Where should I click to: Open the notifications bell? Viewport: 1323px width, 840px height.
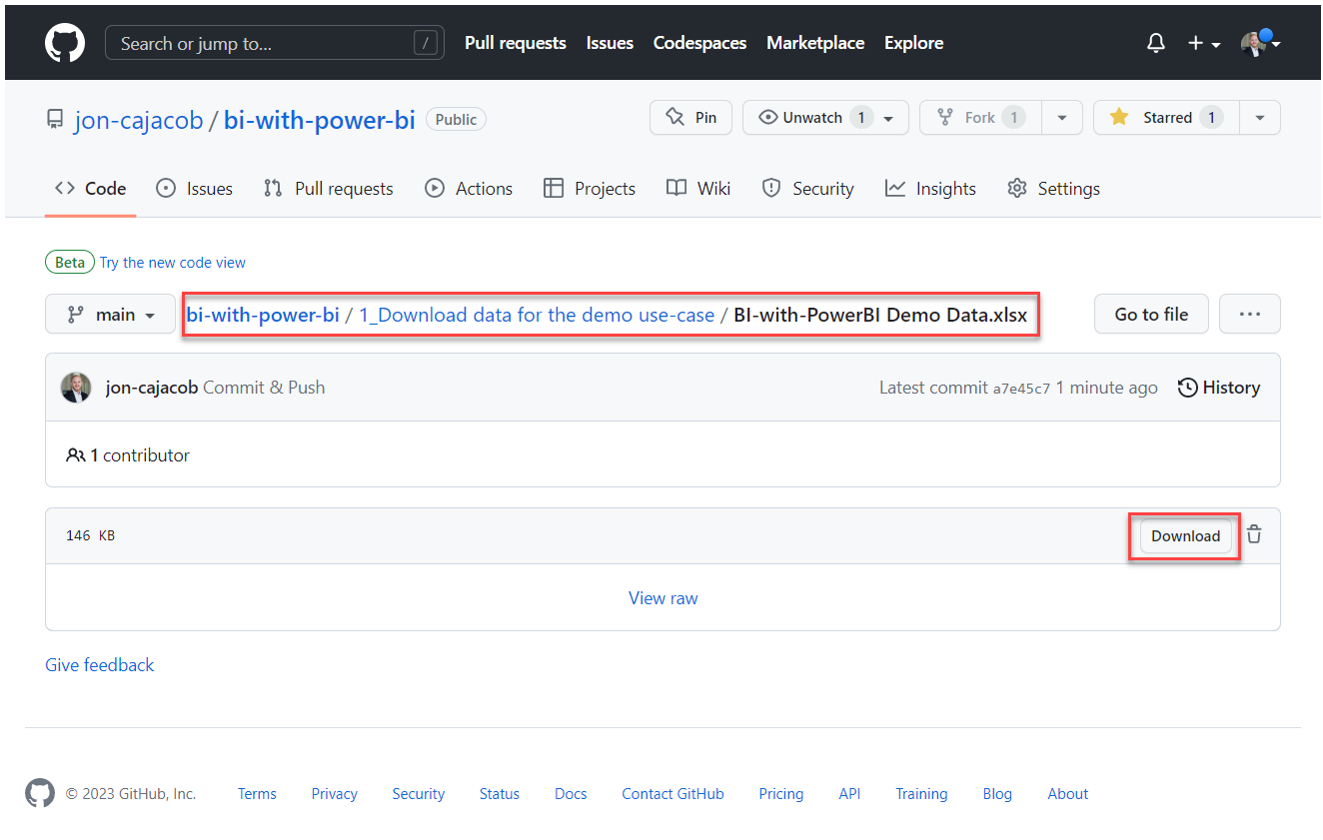click(1156, 43)
